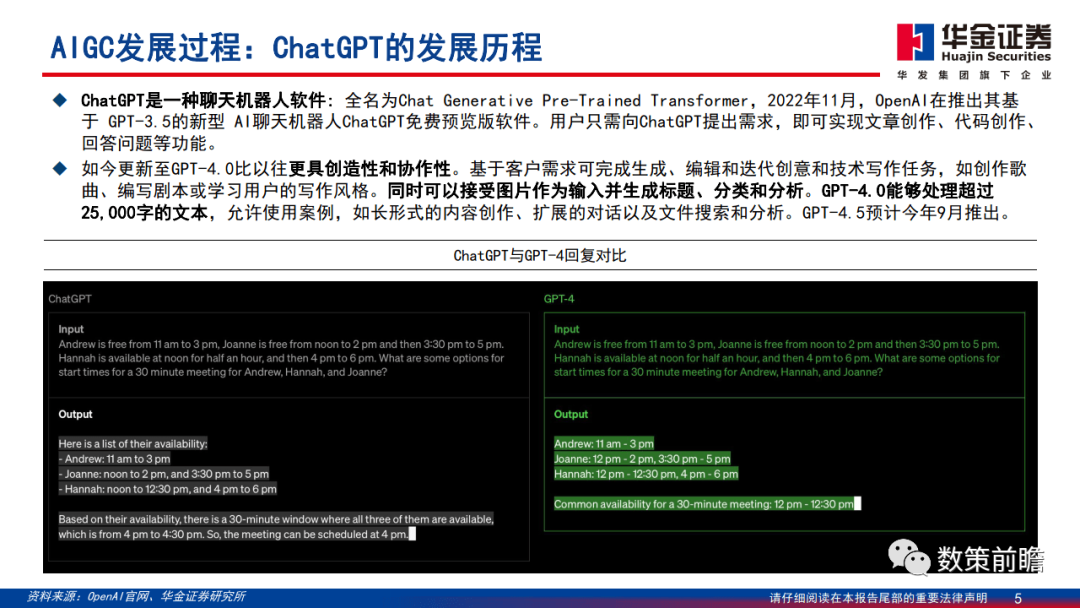
Task: Click the footer '请仔细阅读在本报告尾部的重要法律声明'
Action: (878, 598)
